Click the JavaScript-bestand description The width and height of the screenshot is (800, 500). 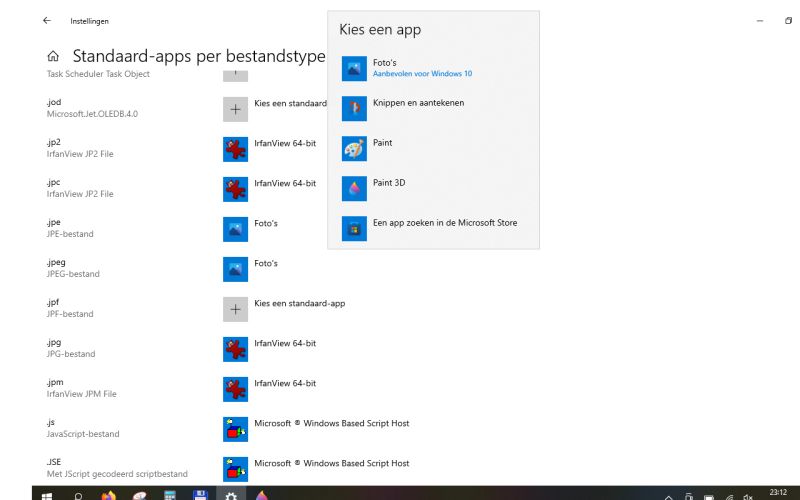[x=83, y=434]
